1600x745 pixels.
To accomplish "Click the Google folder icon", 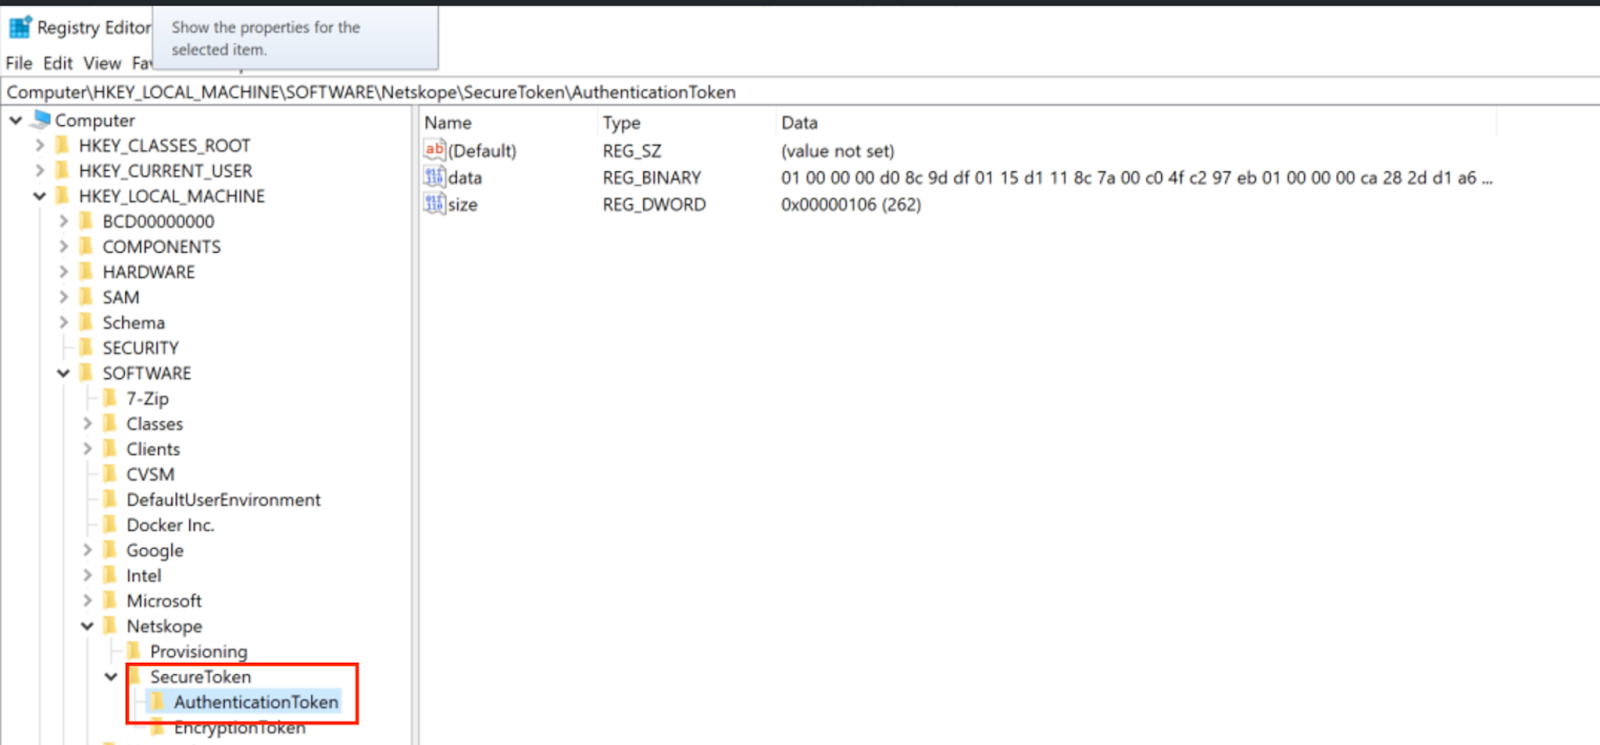I will [x=111, y=550].
